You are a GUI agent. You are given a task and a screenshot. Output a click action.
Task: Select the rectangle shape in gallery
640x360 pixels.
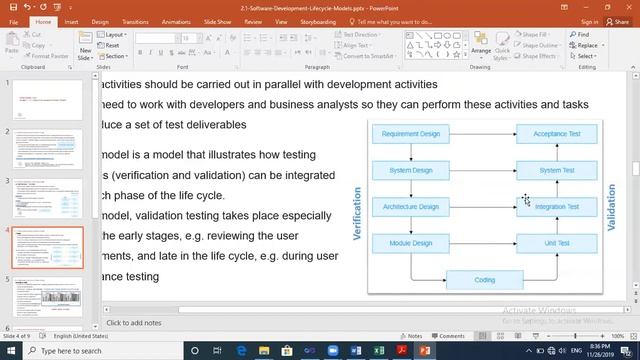pos(438,36)
